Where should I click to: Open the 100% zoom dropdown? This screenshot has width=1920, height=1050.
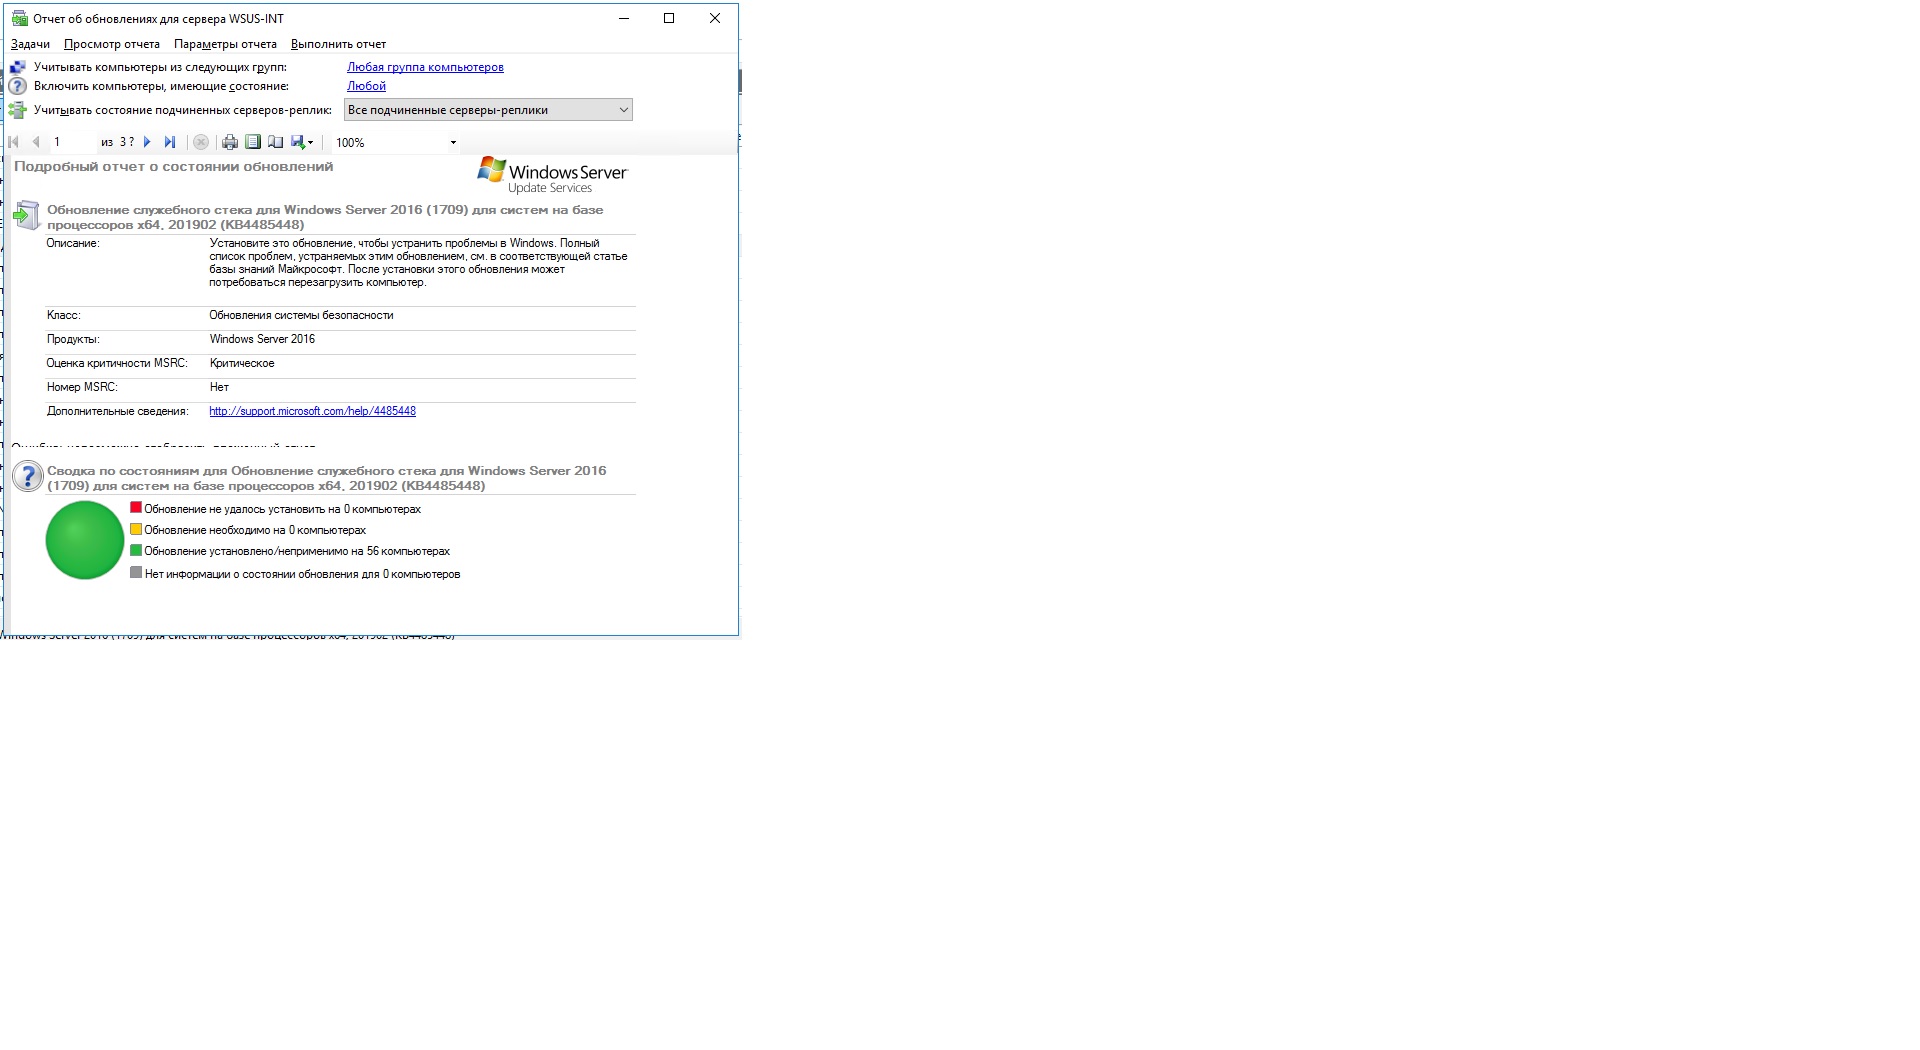[x=453, y=143]
